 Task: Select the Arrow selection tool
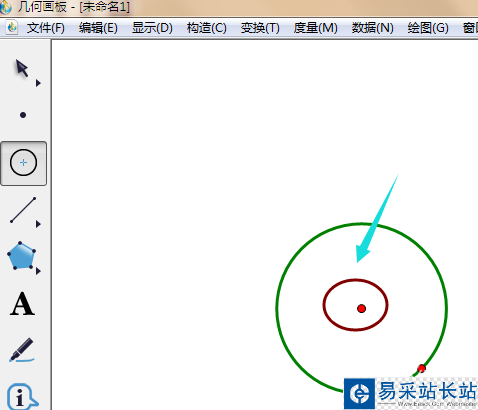click(x=22, y=68)
